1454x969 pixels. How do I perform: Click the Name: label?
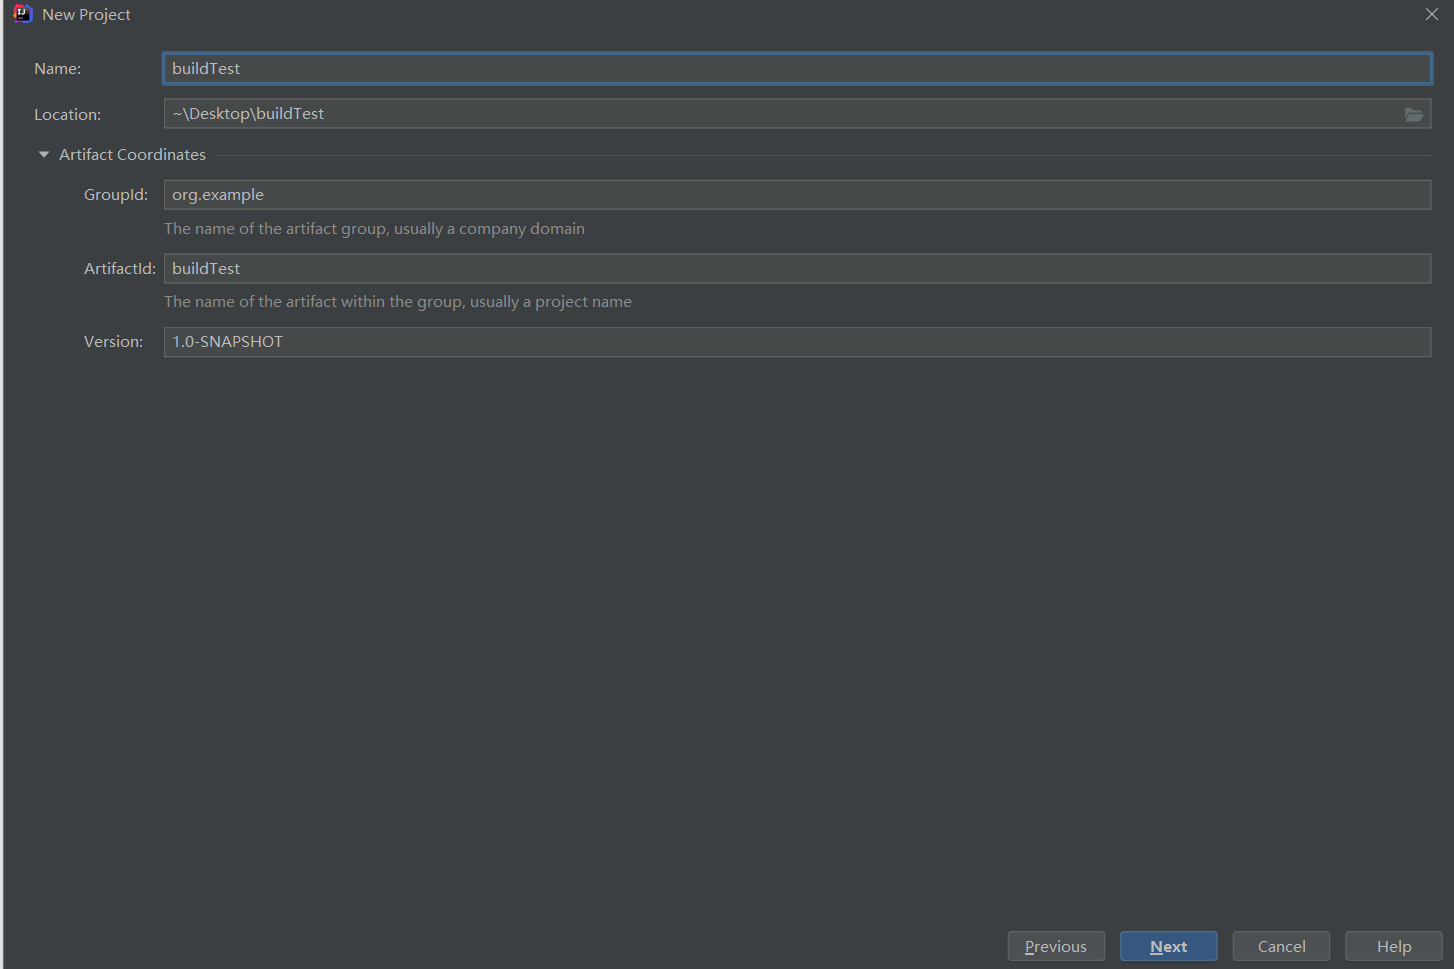[57, 69]
